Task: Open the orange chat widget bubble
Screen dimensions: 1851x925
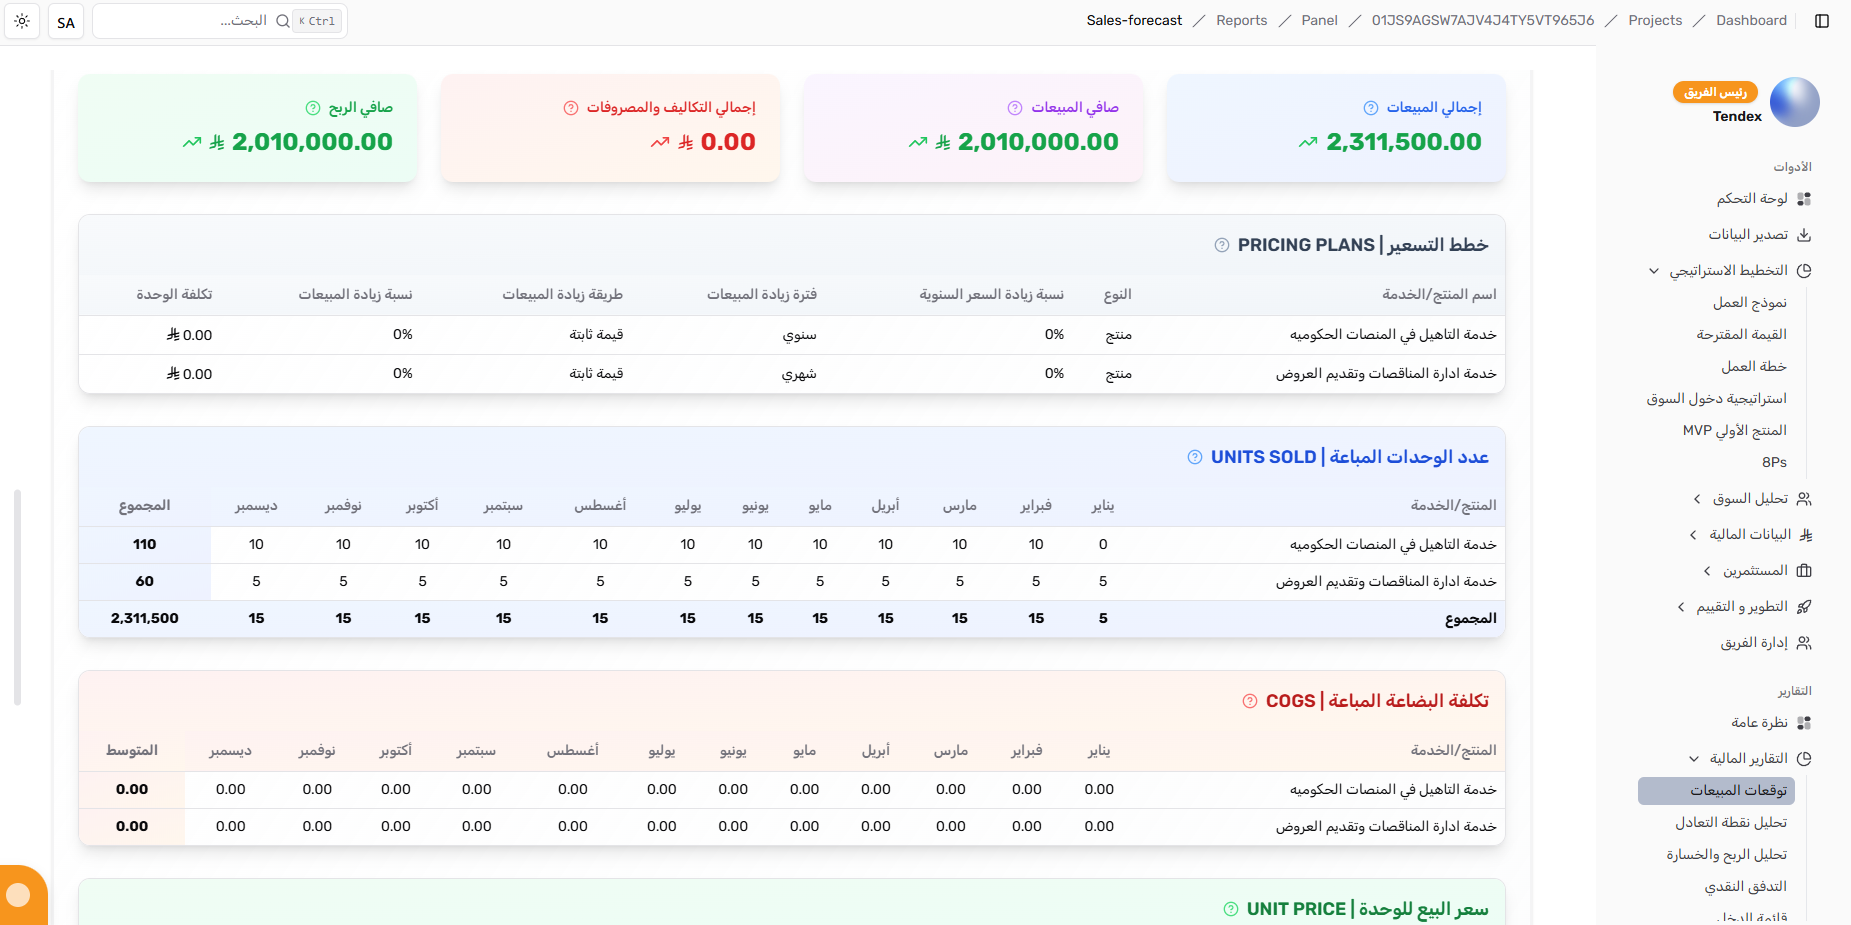Action: click(19, 895)
